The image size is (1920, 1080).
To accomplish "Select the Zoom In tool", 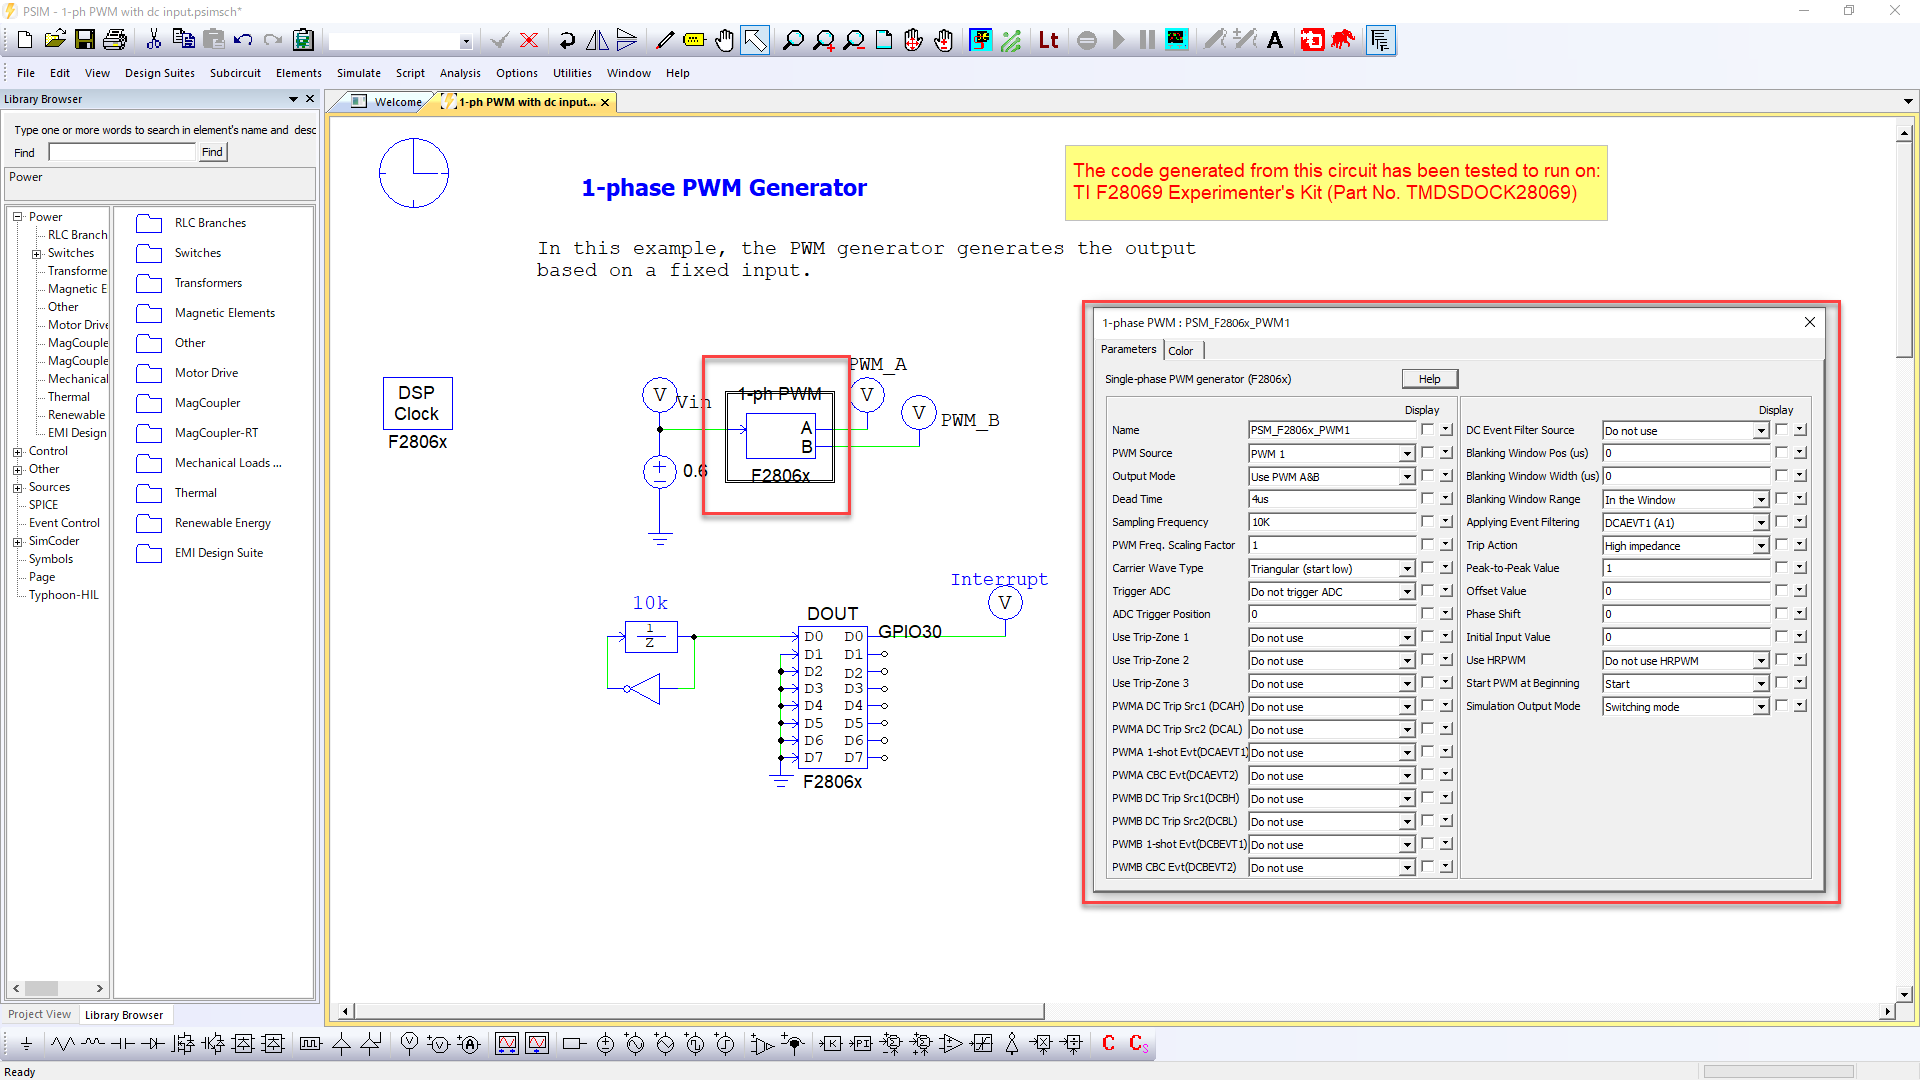I will pyautogui.click(x=824, y=40).
